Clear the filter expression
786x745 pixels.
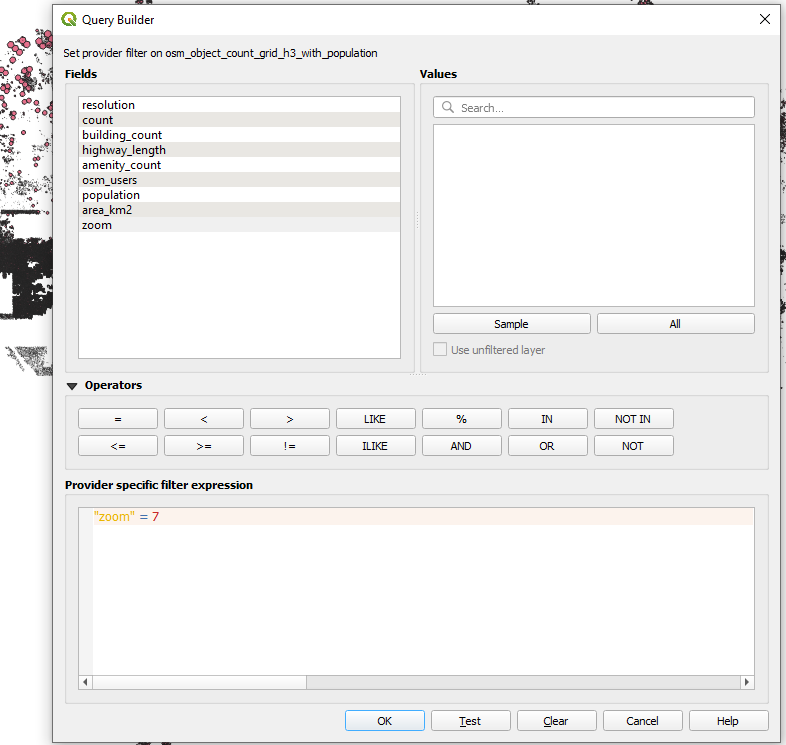(556, 720)
